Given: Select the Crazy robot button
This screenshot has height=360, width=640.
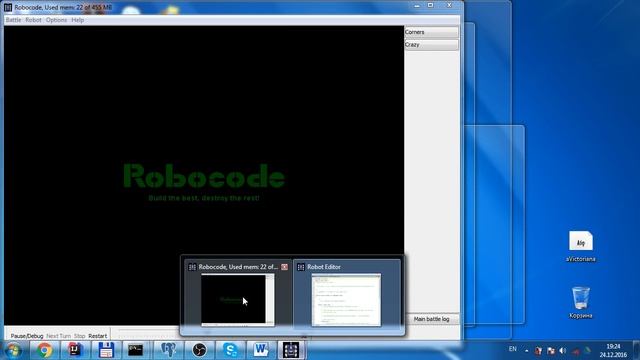Looking at the screenshot, I should coord(431,45).
